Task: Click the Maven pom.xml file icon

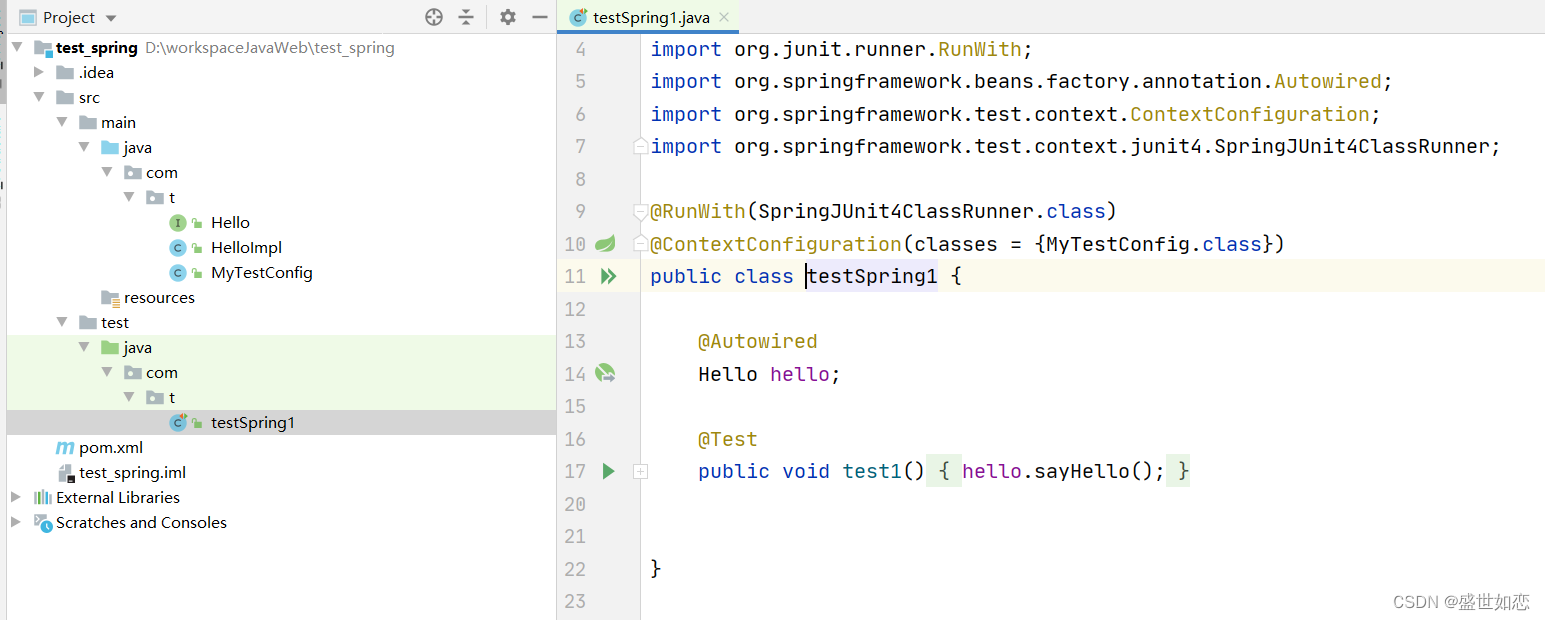Action: [x=65, y=447]
